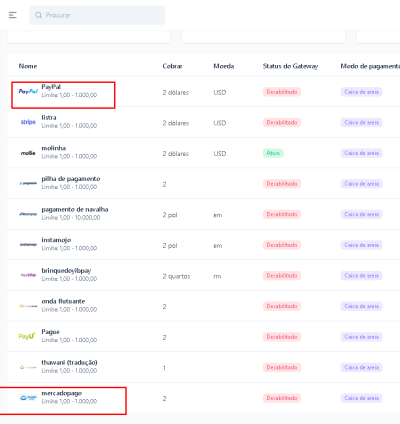Open the mercadopago gateway name
This screenshot has width=400, height=424.
click(x=61, y=393)
